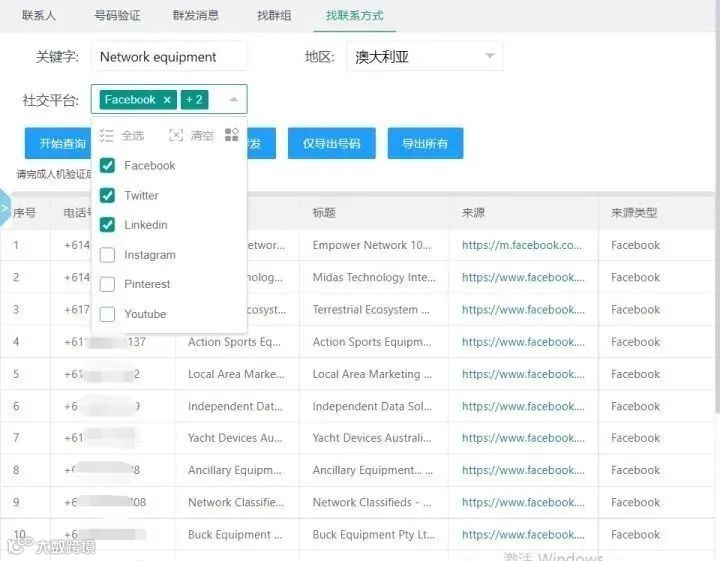The width and height of the screenshot is (720, 561).
Task: Open the facebook link for Ancillary Equipment
Action: click(523, 470)
